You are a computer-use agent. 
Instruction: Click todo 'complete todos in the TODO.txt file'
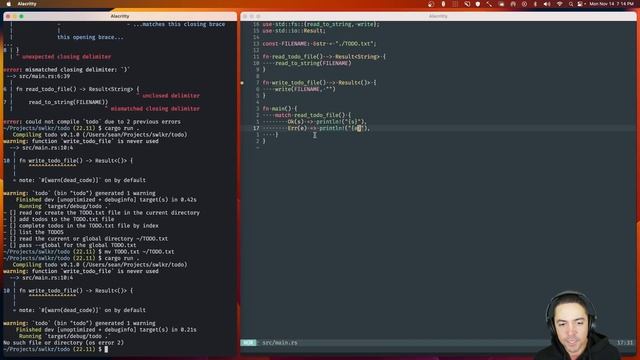89,226
